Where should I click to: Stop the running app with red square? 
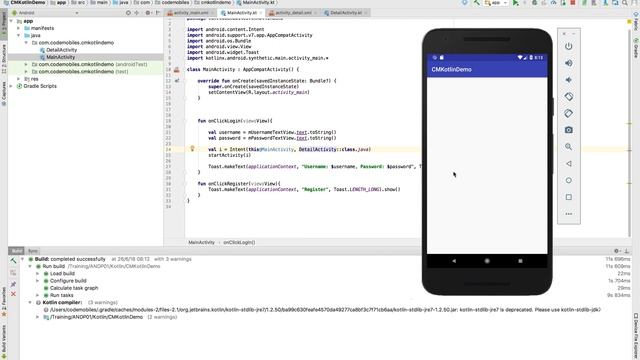click(573, 3)
